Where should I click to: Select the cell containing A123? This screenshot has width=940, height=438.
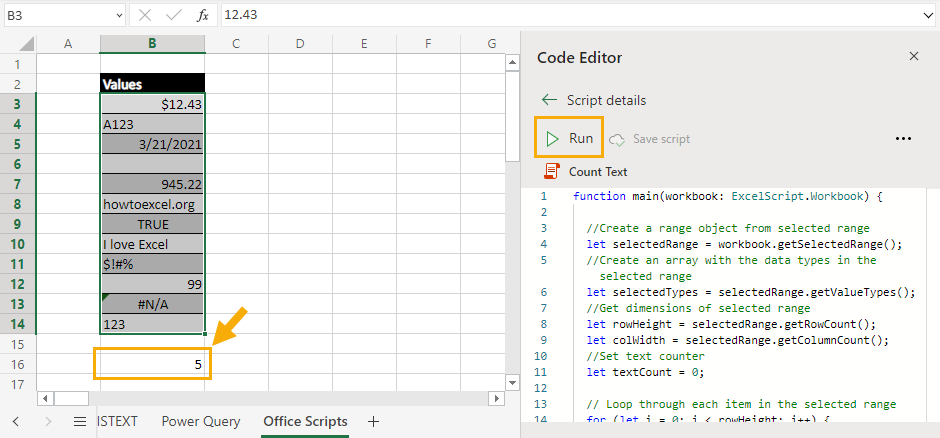coord(152,124)
